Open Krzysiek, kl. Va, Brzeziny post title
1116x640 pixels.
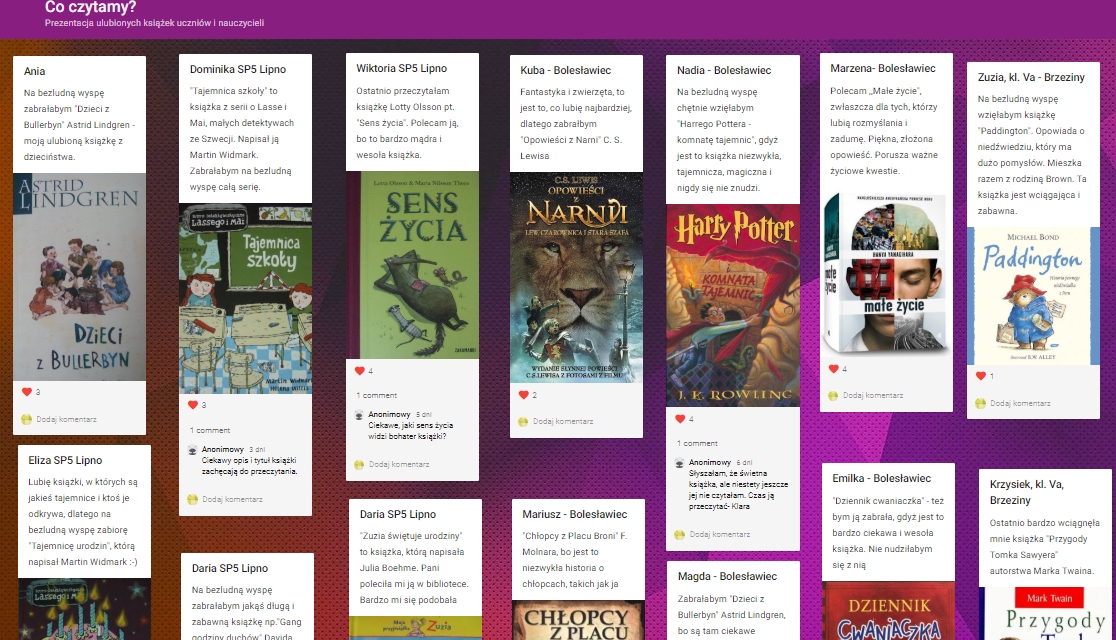(x=1026, y=492)
